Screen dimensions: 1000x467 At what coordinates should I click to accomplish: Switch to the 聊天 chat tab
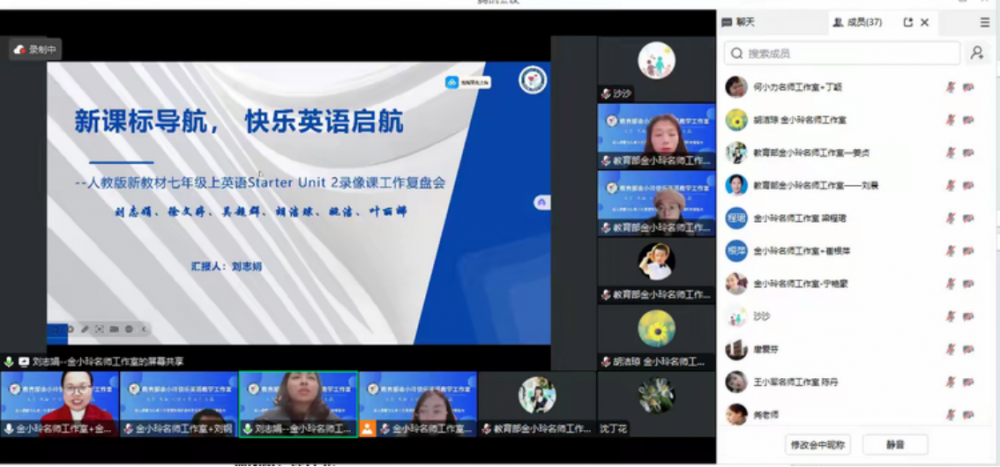(739, 22)
